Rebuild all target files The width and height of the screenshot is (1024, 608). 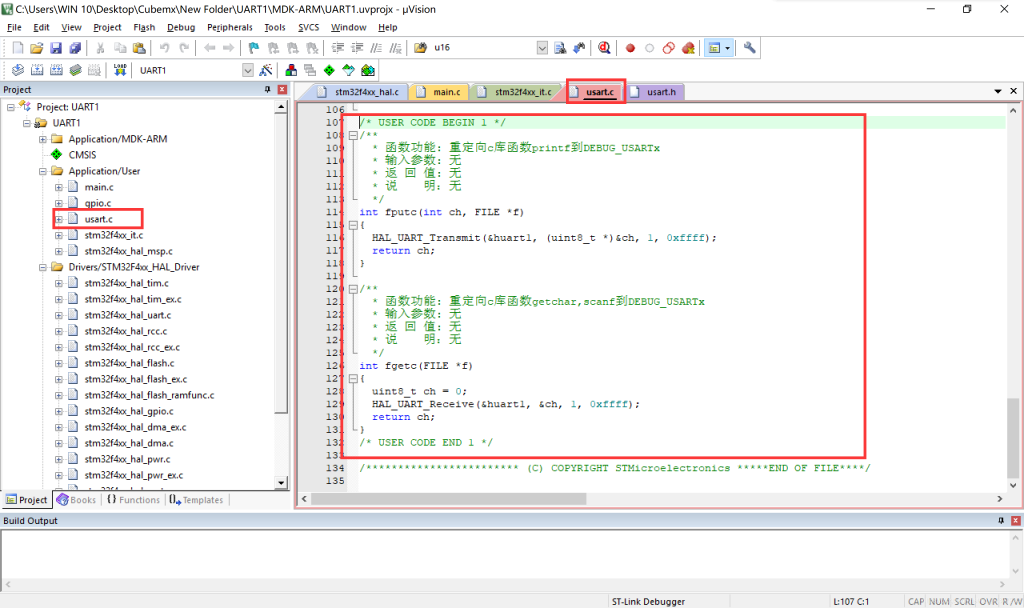[55, 69]
